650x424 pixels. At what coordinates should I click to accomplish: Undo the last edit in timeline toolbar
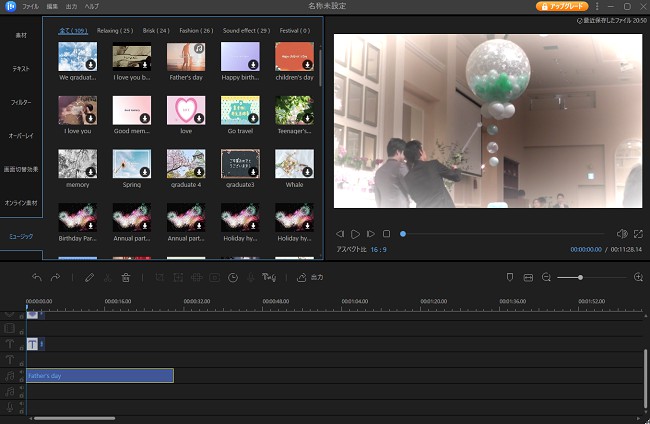click(37, 277)
